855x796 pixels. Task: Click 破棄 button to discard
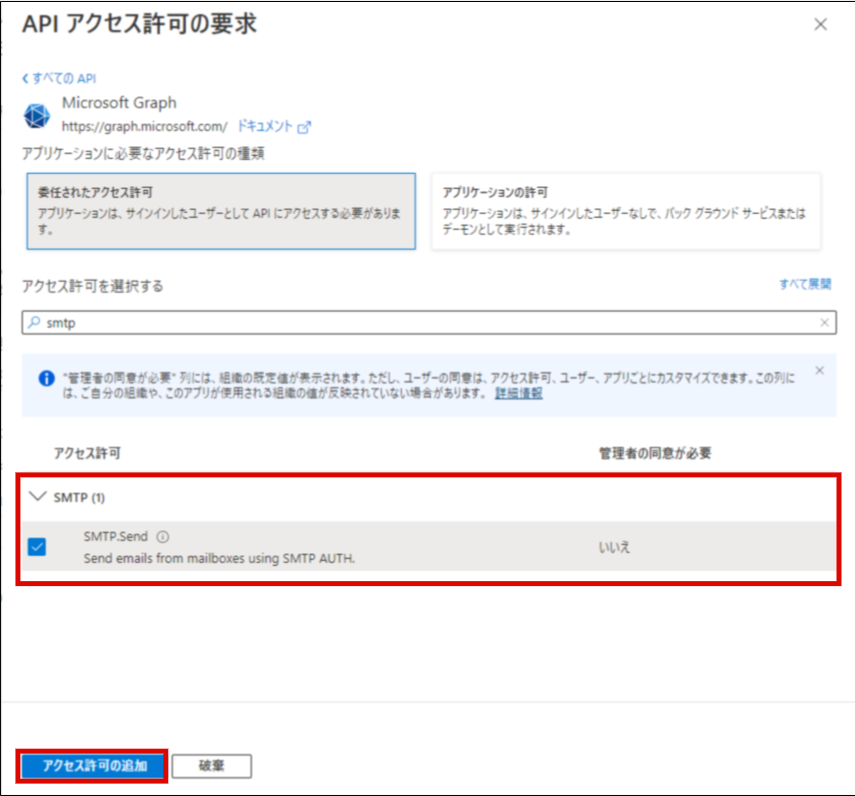(x=212, y=766)
